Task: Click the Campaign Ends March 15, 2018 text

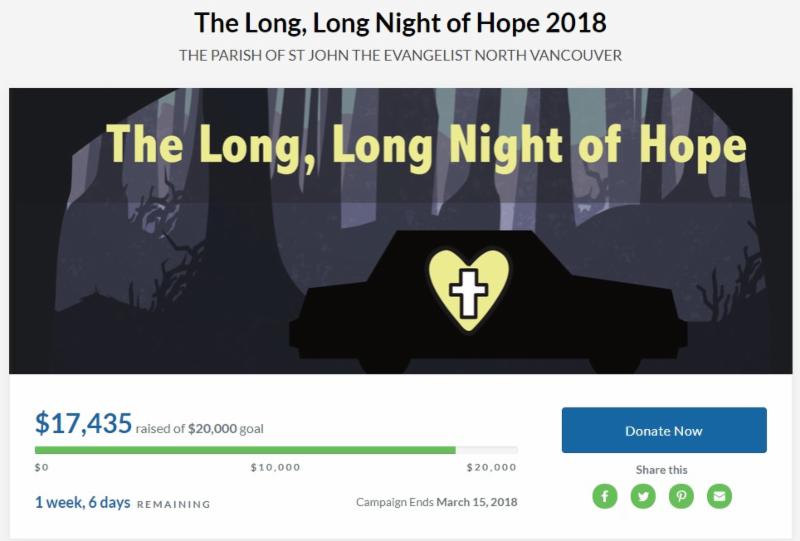Action: pos(436,502)
